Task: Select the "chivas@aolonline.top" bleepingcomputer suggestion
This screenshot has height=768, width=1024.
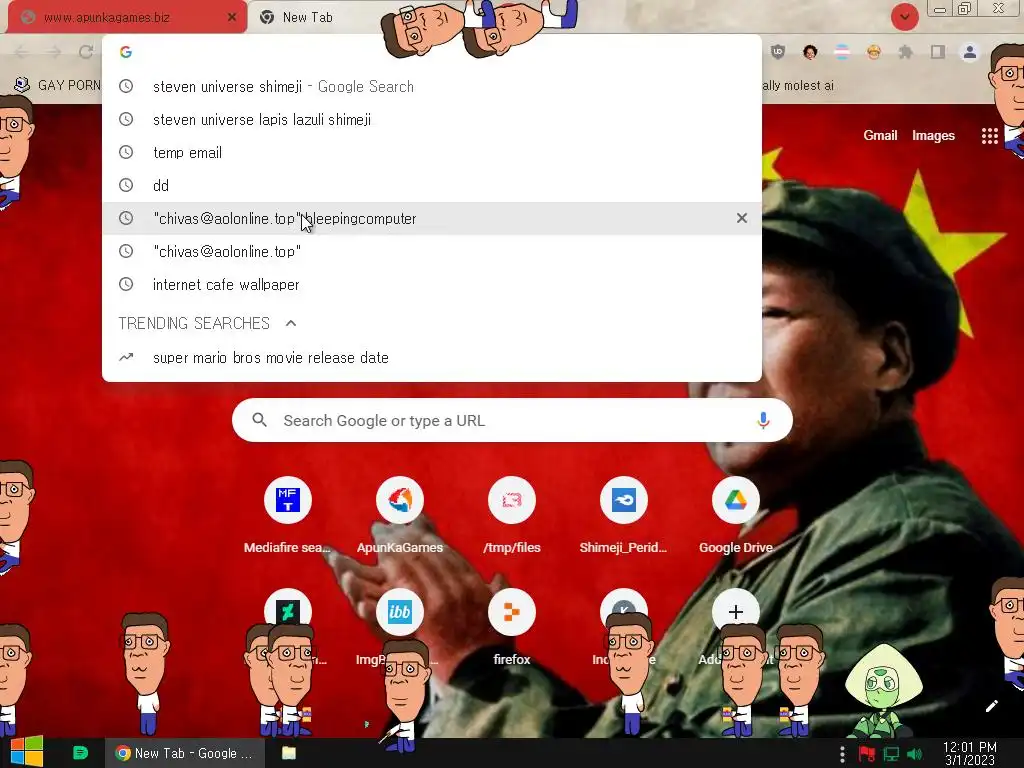Action: 432,218
